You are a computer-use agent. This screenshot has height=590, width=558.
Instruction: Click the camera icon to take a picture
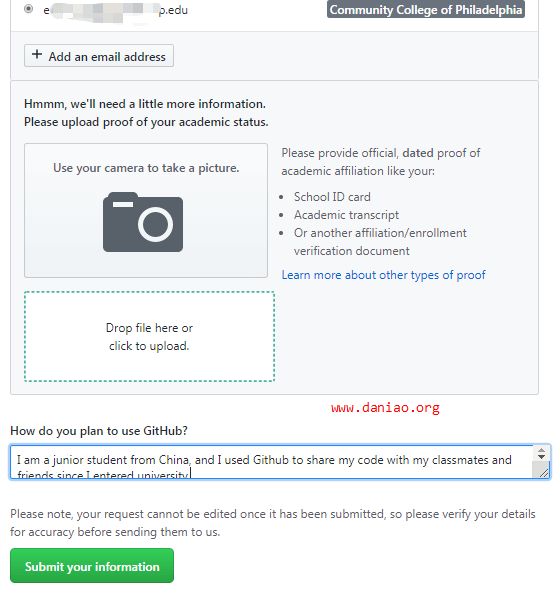143,222
